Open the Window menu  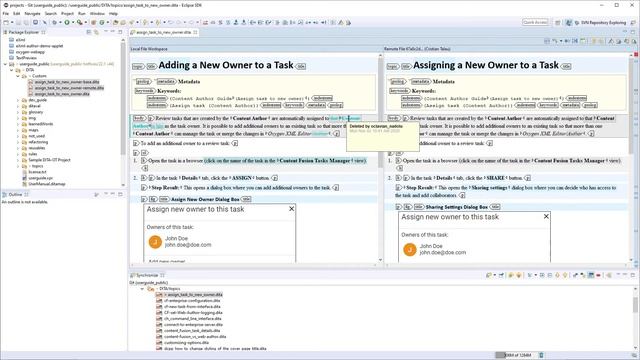[97, 13]
